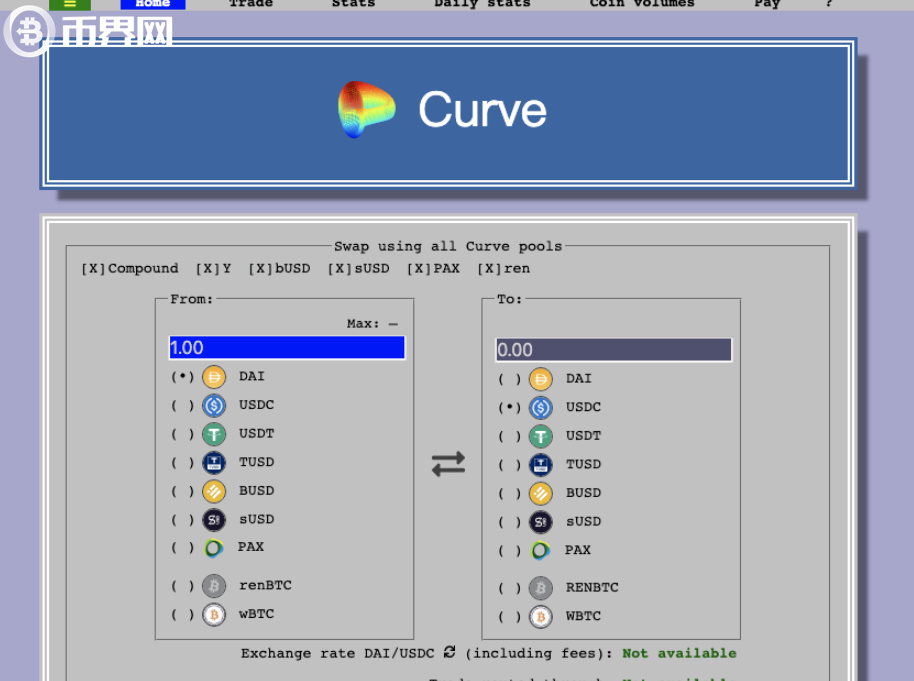Click TUSD coin icon in From list
914x681 pixels.
214,462
